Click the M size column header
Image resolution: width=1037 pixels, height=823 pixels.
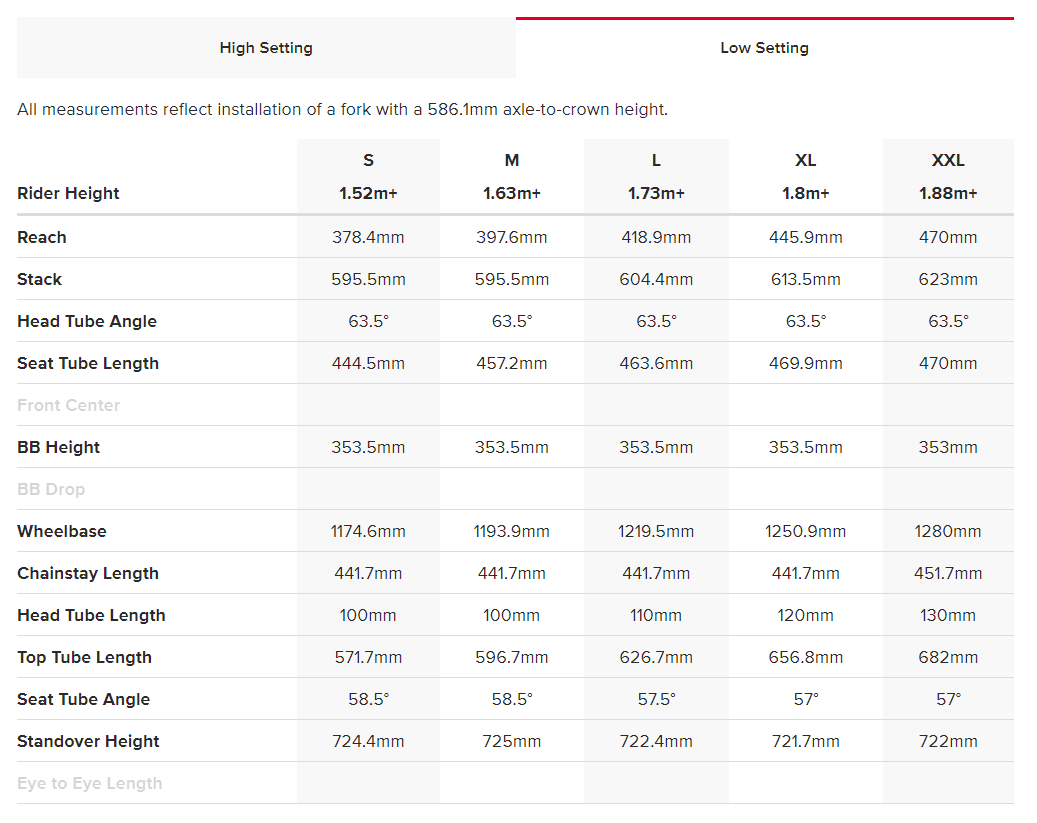511,160
